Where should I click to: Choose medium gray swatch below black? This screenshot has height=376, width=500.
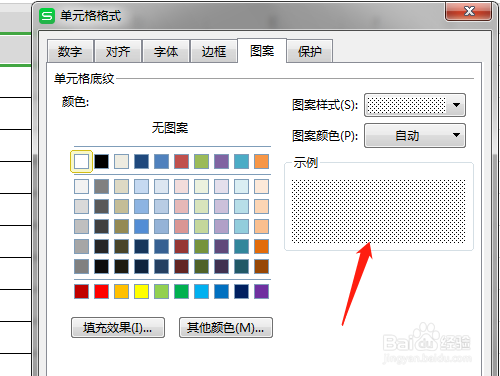pos(101,186)
